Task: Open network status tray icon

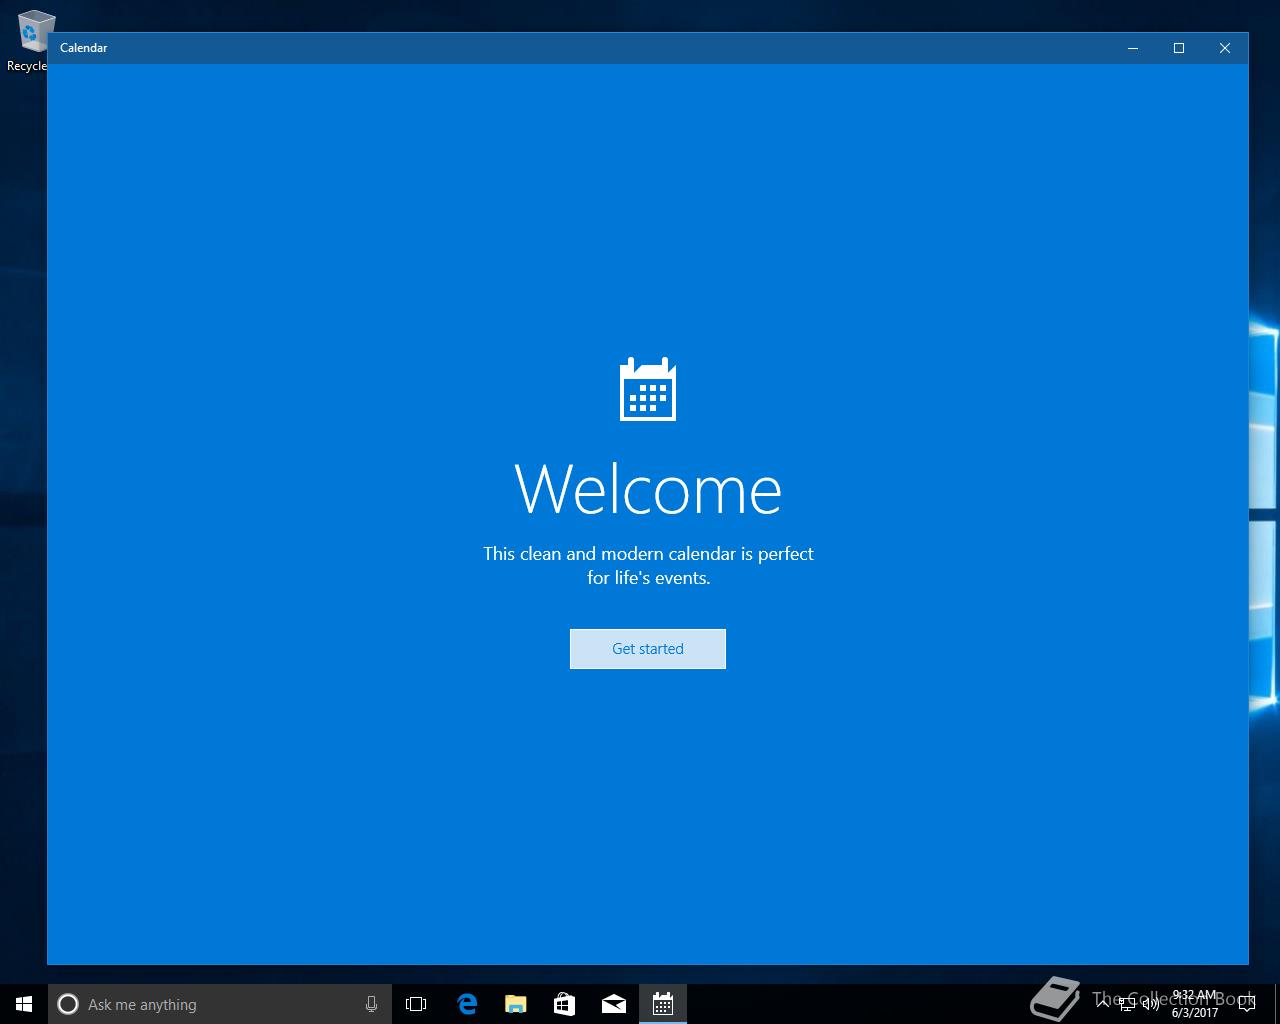Action: pyautogui.click(x=1127, y=1004)
